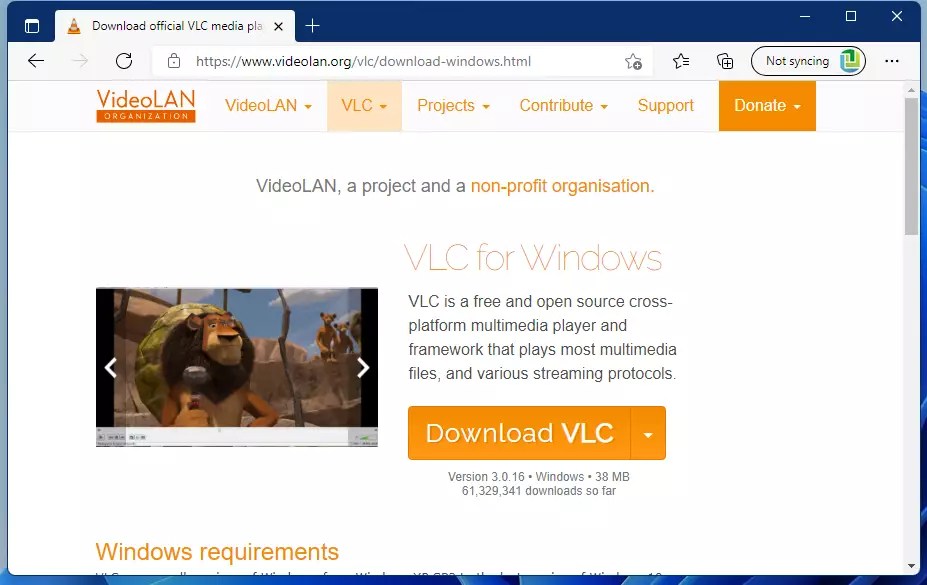Image resolution: width=927 pixels, height=585 pixels.
Task: Maximize the browser window
Action: pyautogui.click(x=851, y=17)
